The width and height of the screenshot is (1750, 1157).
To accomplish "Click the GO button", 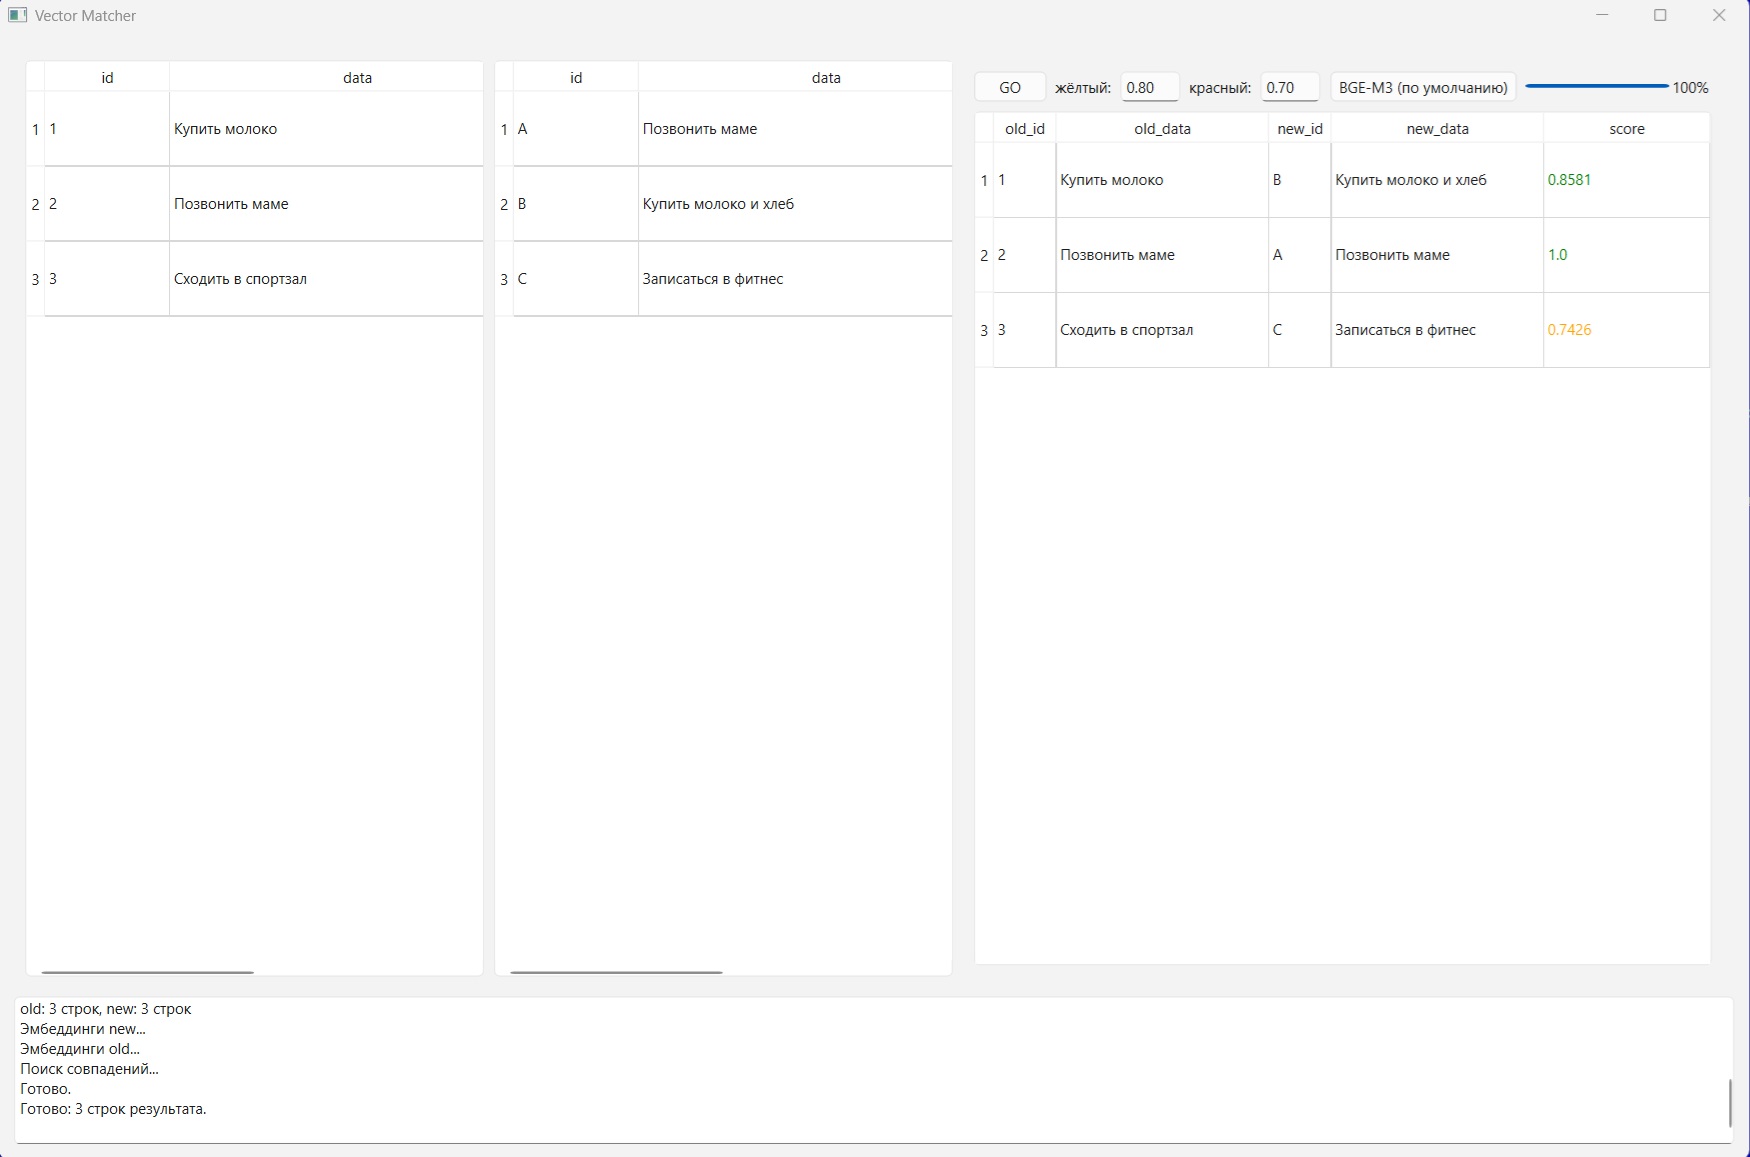I will pos(1010,88).
